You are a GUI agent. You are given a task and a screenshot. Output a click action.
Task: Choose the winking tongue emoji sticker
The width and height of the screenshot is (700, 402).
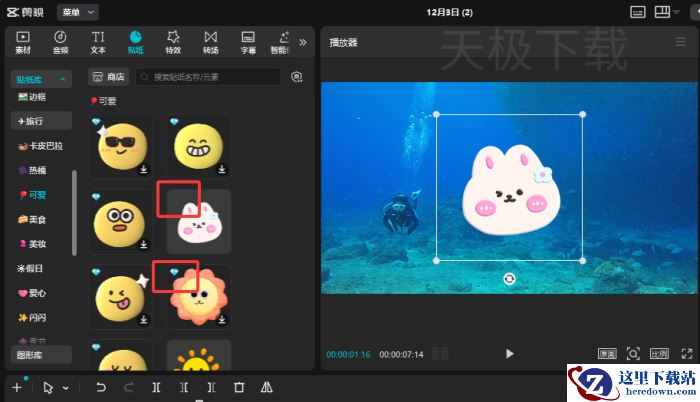121,297
